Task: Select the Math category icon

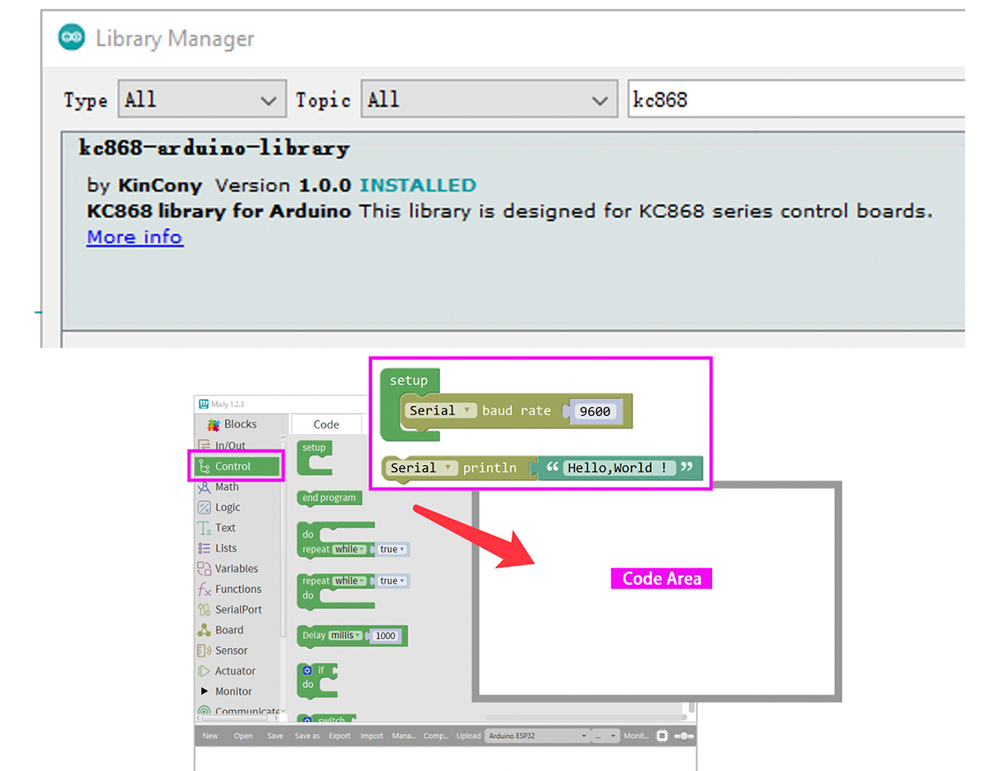Action: [x=204, y=487]
